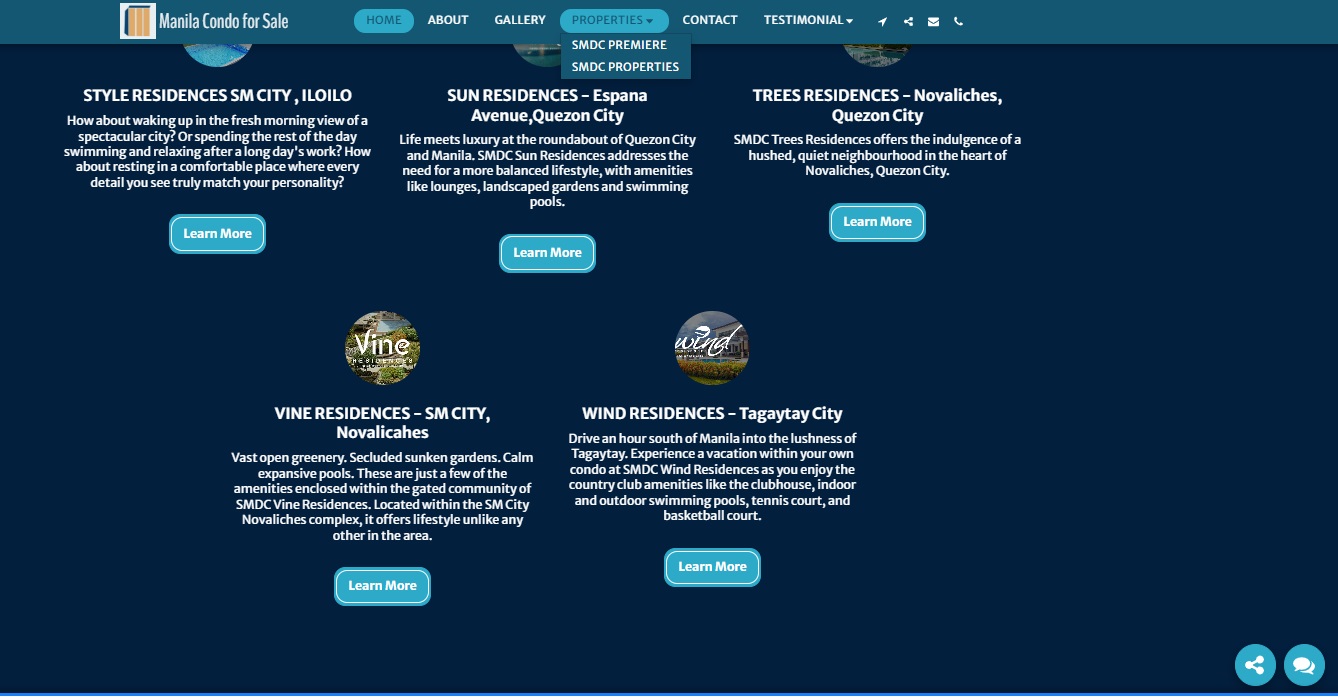
Task: Click the WIND RESIDENCES Tagaytay City heading
Action: click(712, 414)
